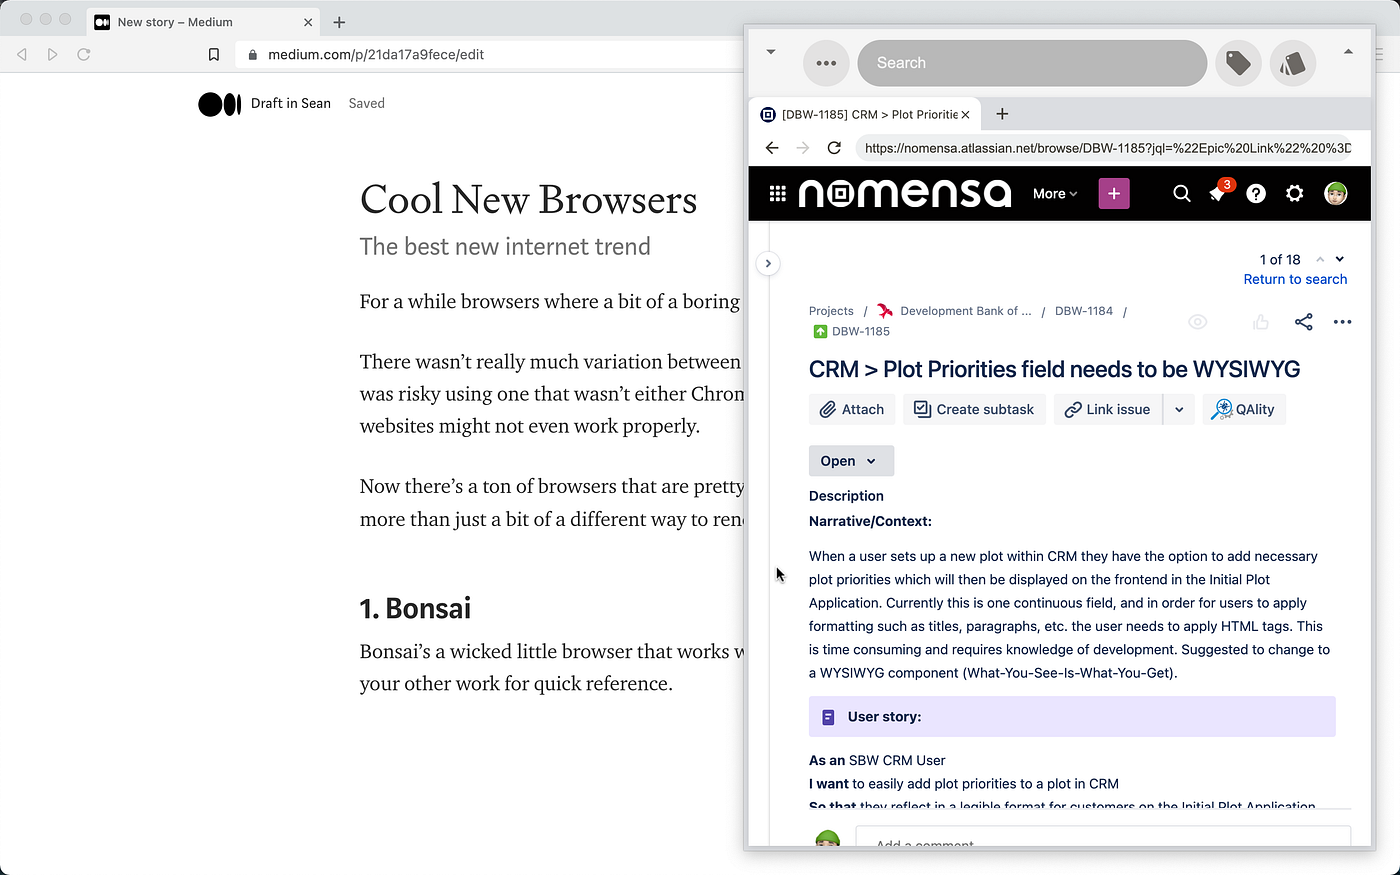Click the Bonsai top-left dropdown triangle
The width and height of the screenshot is (1400, 875).
coord(771,52)
